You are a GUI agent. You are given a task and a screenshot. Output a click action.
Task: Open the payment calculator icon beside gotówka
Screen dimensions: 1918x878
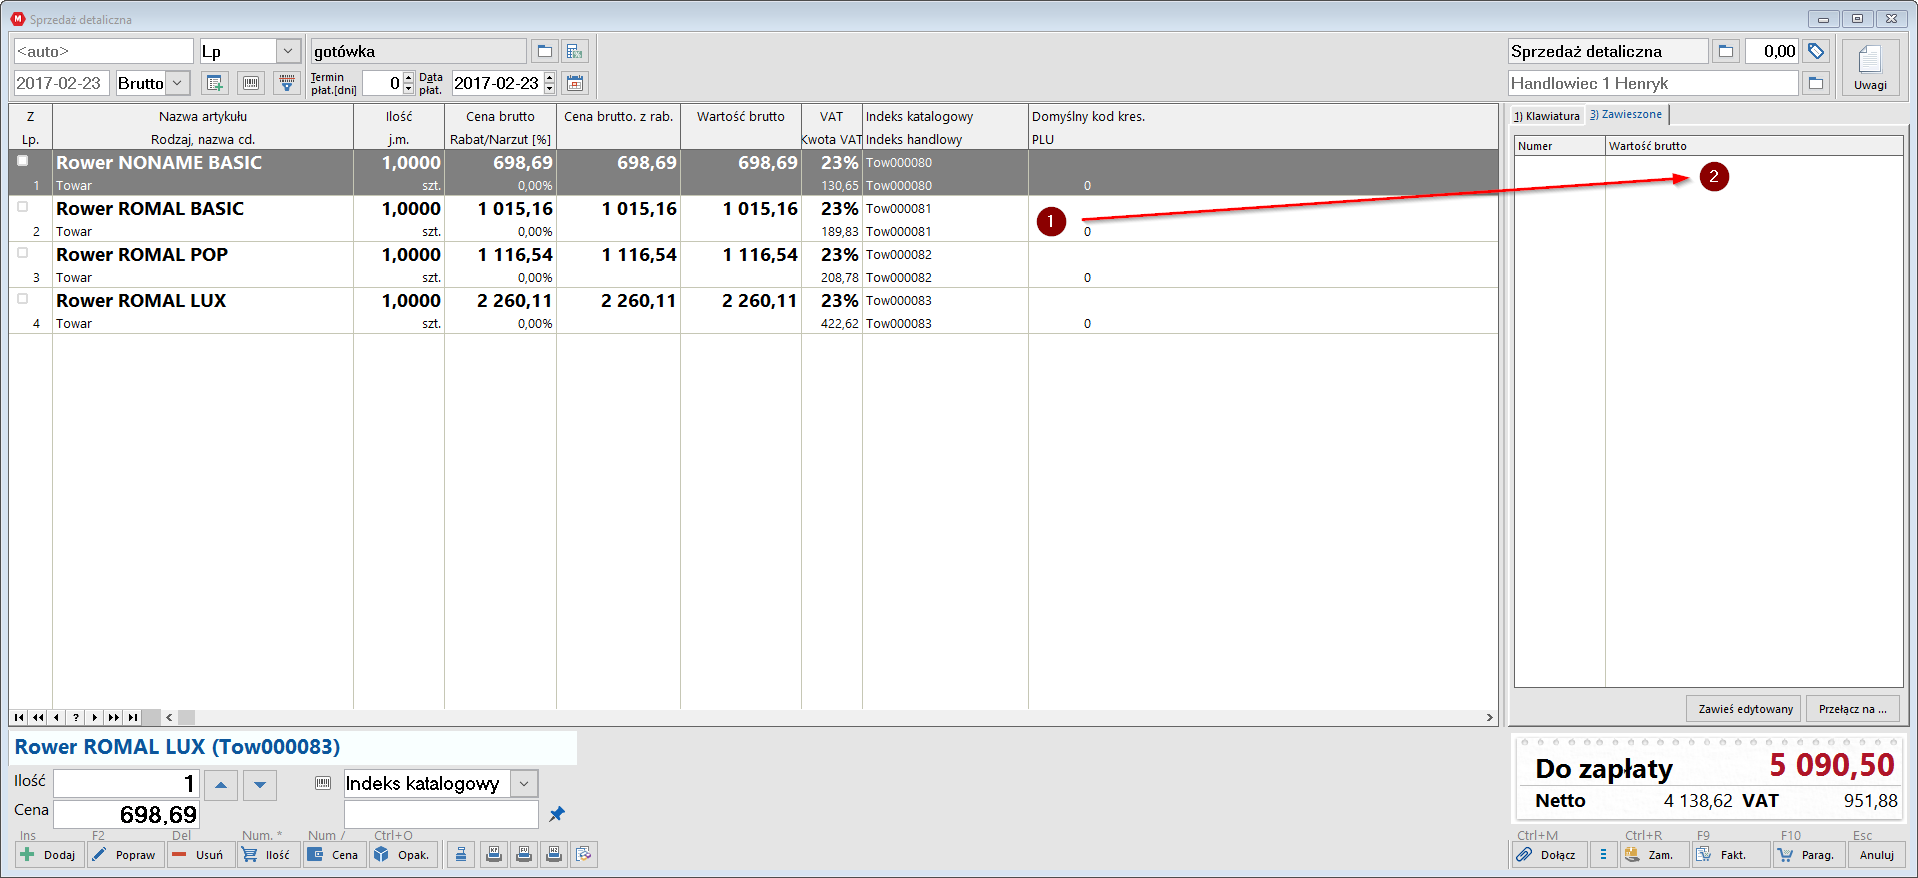[x=575, y=51]
